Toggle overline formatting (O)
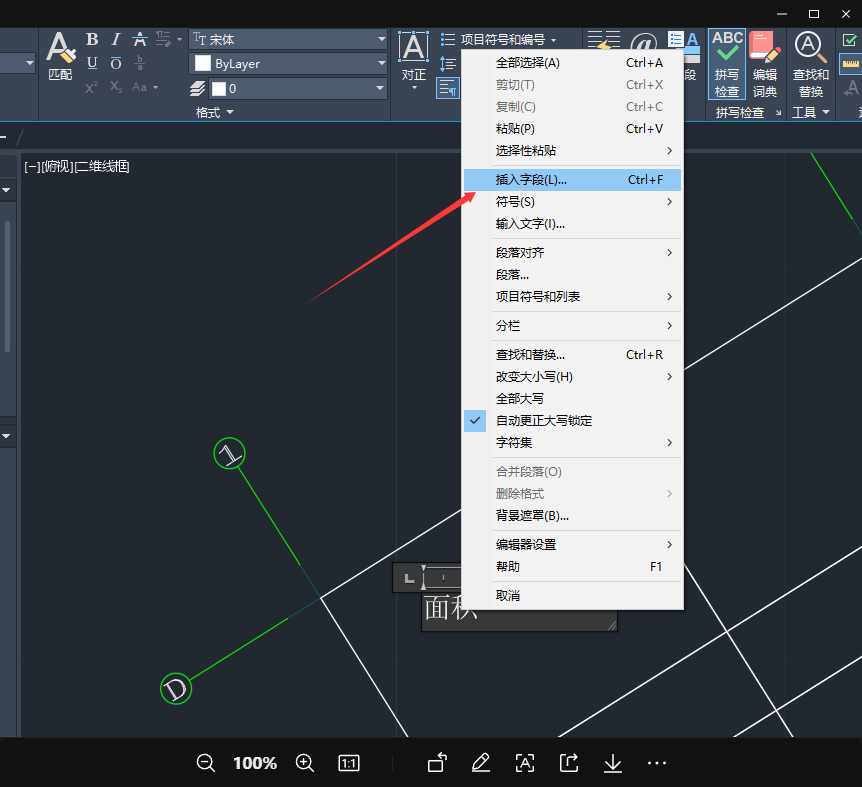The height and width of the screenshot is (787, 862). tap(115, 63)
